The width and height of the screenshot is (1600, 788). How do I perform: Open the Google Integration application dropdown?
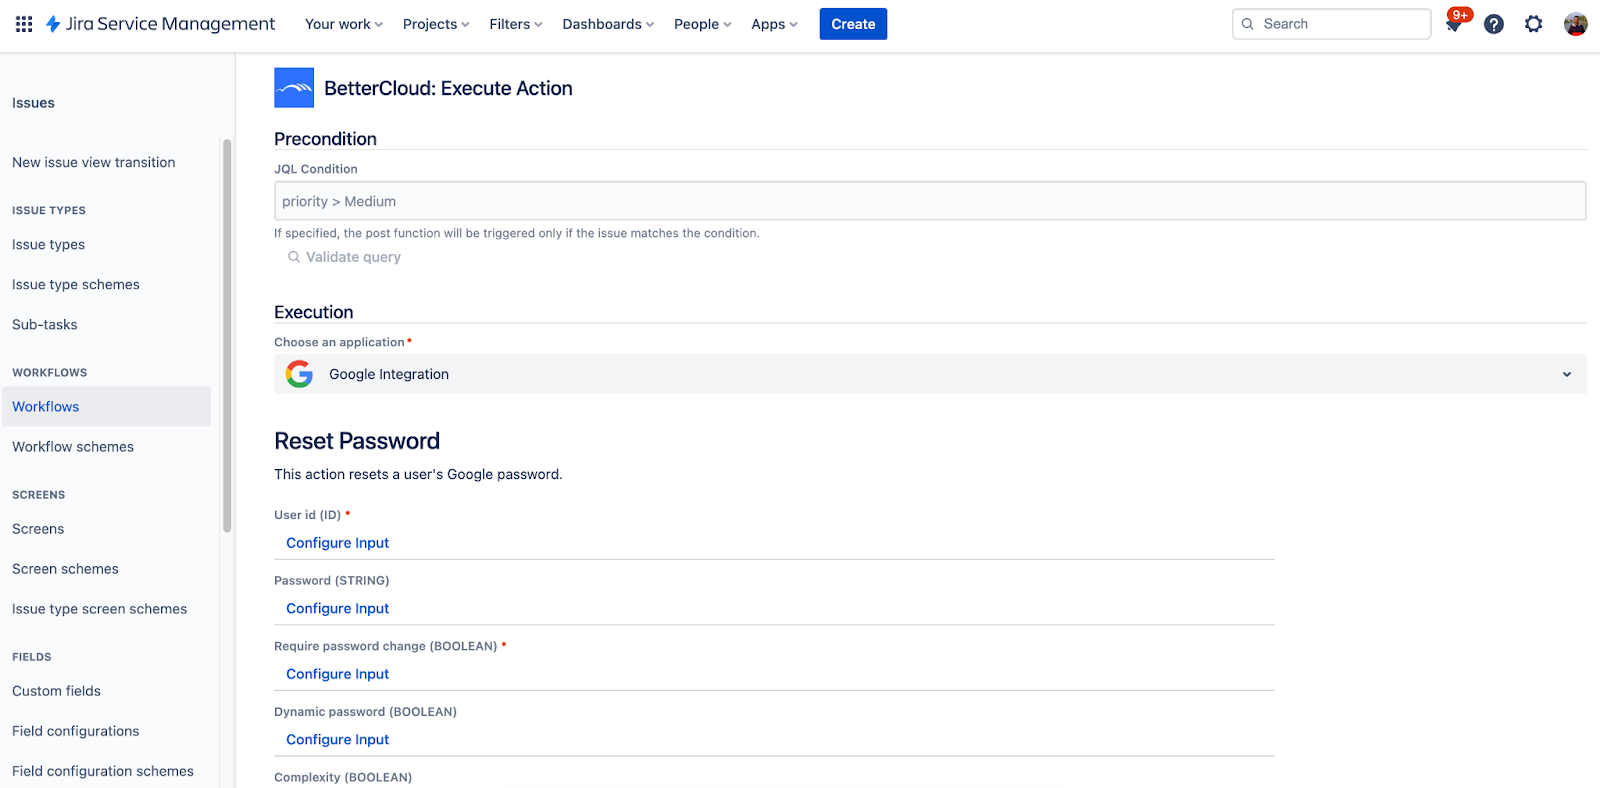coord(930,374)
